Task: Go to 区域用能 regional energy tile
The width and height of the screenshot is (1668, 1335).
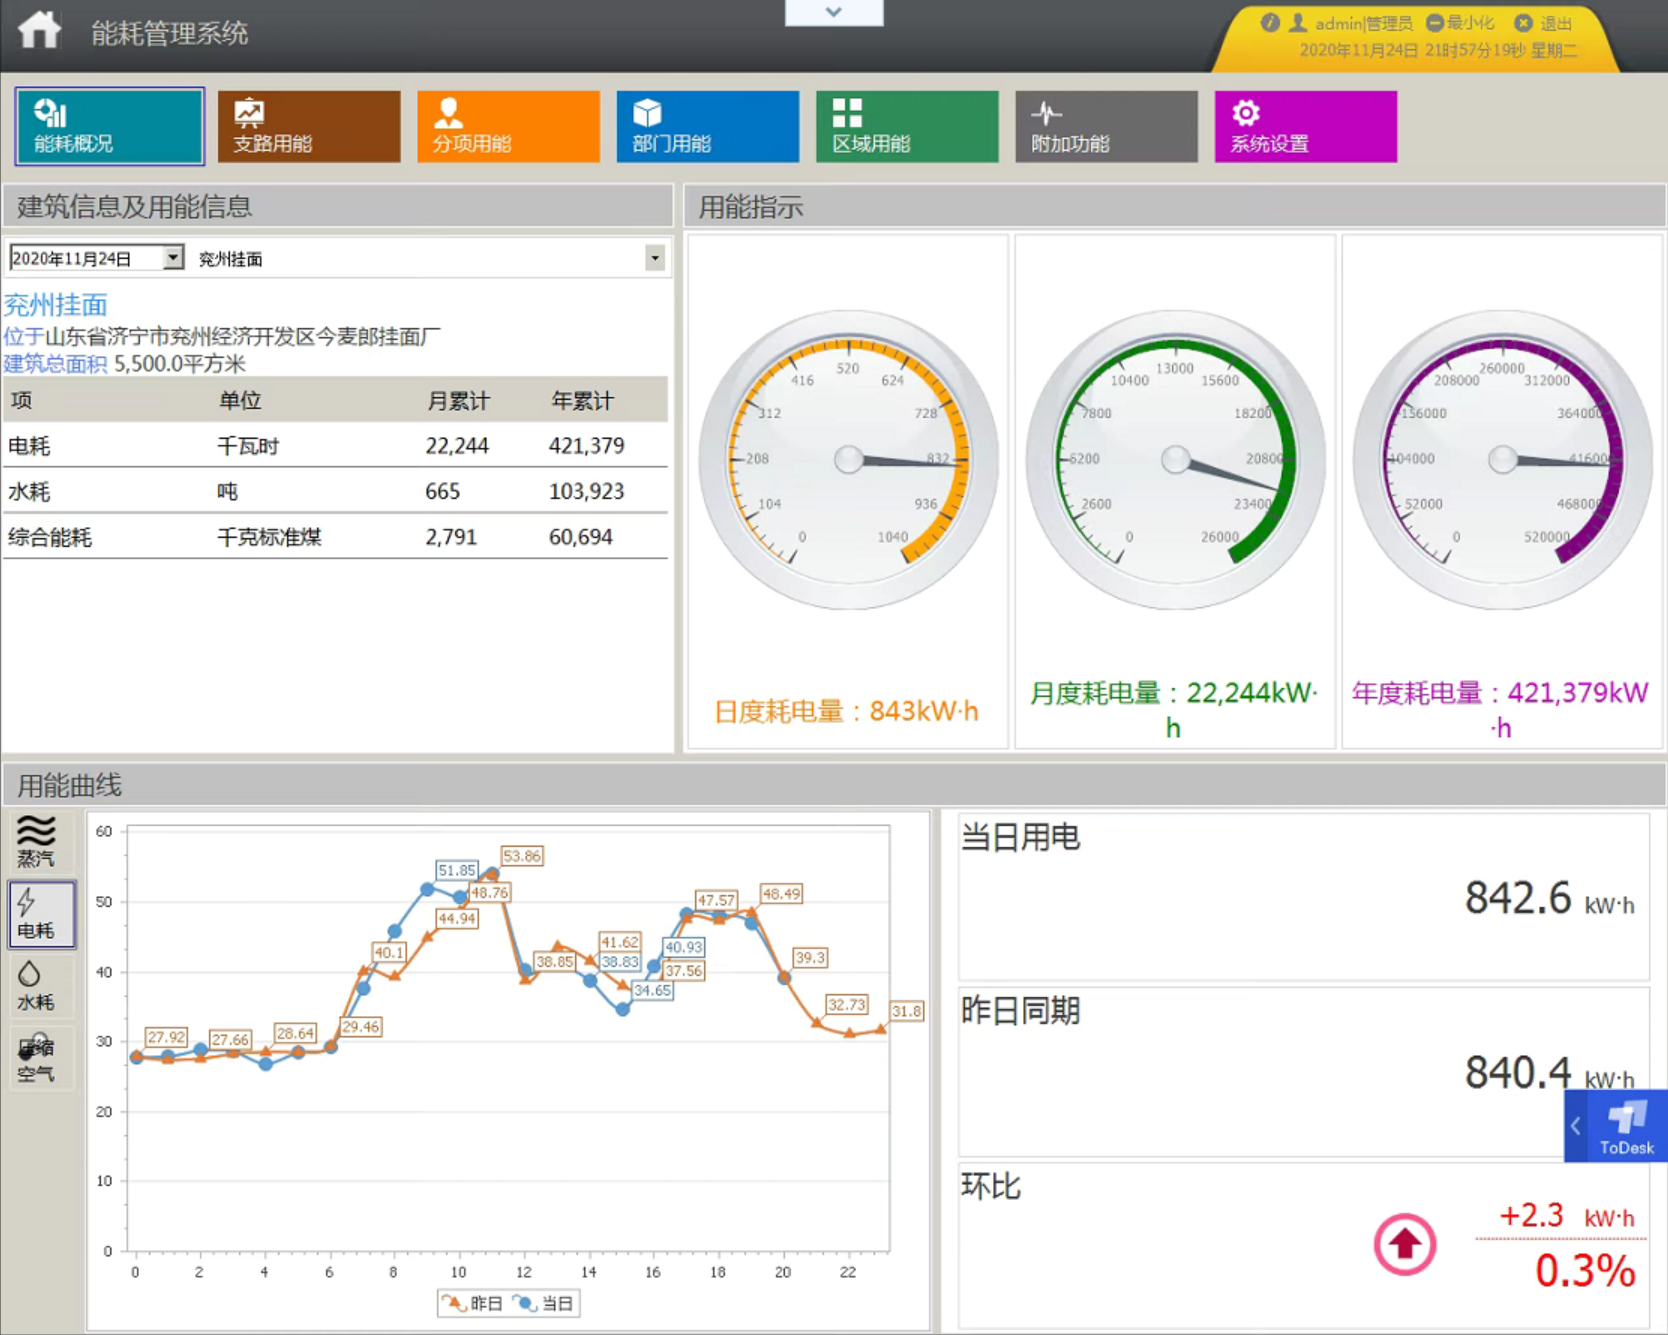Action: [906, 126]
